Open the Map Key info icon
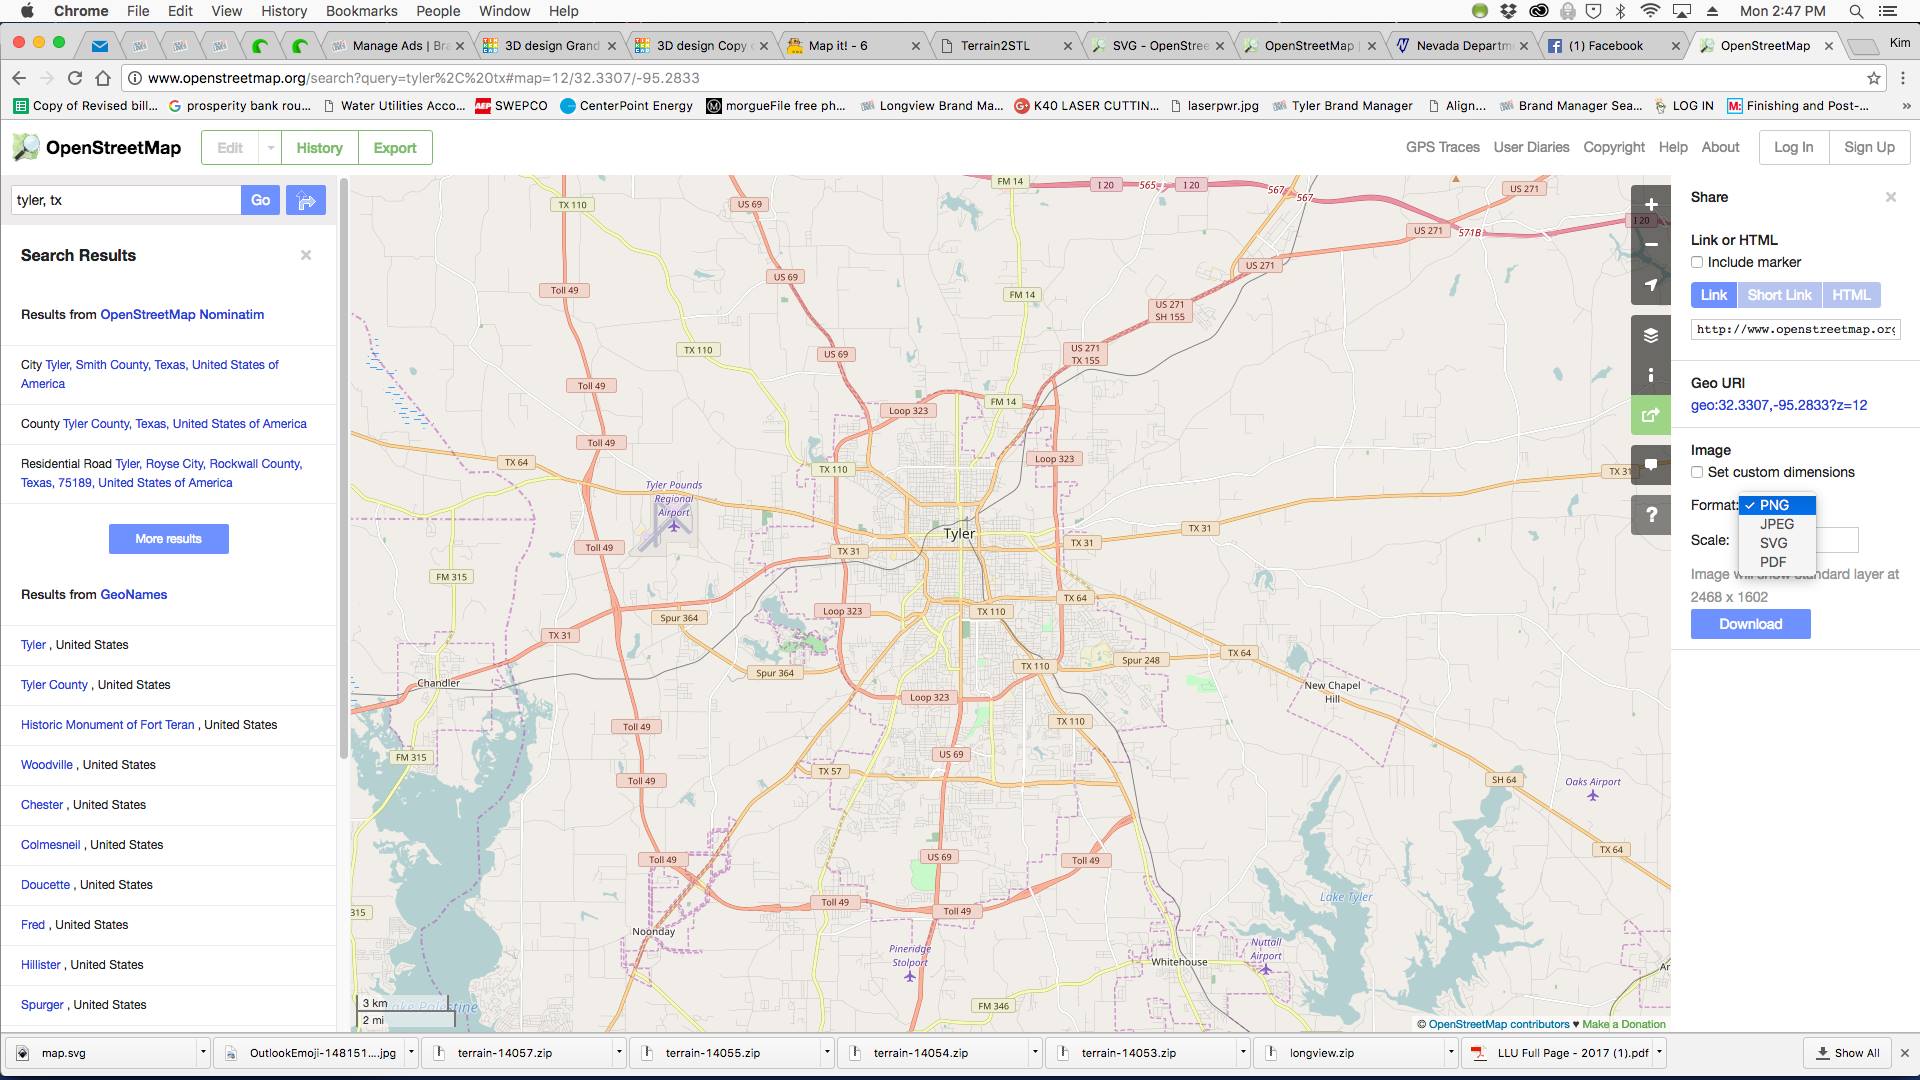 pos(1651,375)
